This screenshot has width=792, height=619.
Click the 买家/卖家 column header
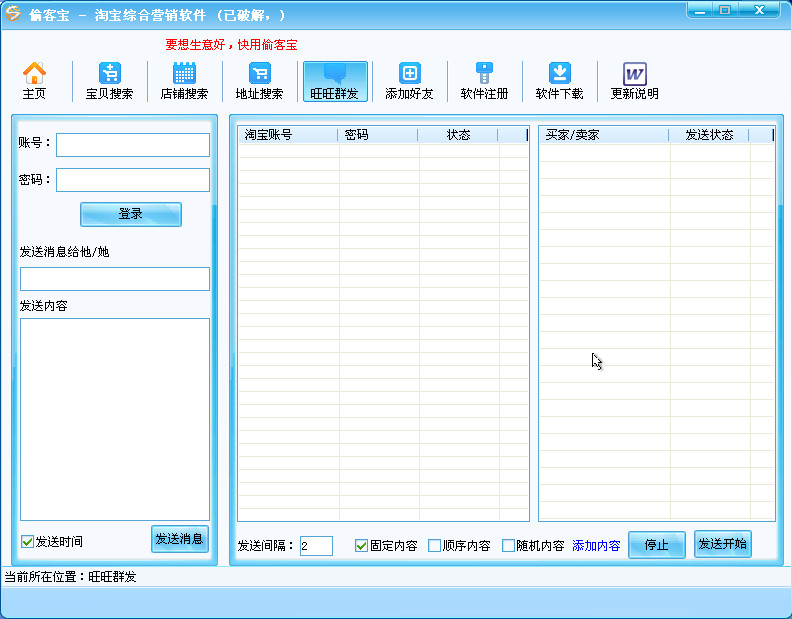tap(604, 135)
